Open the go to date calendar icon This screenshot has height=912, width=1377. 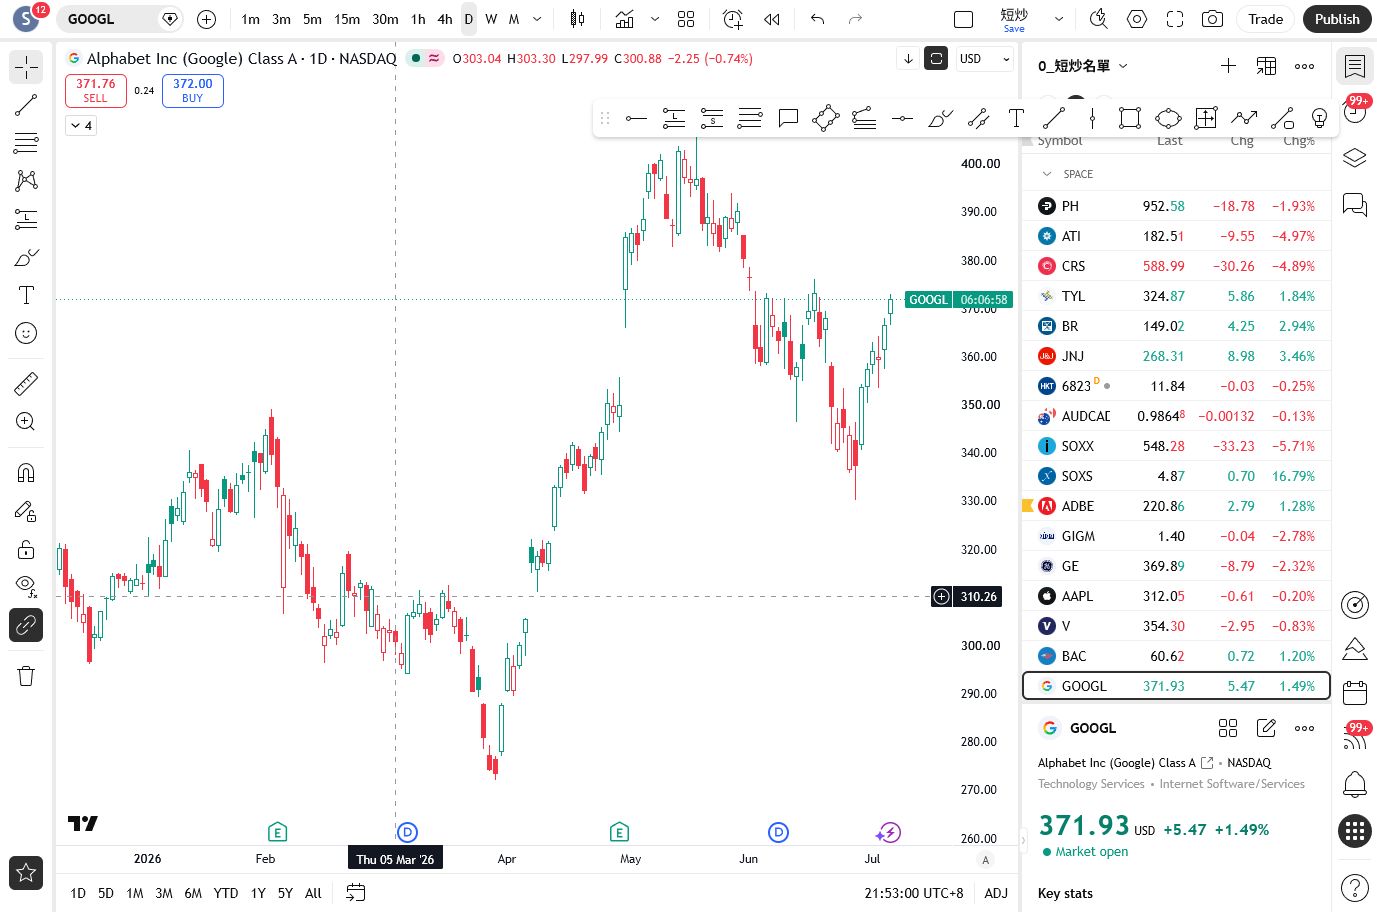(355, 893)
